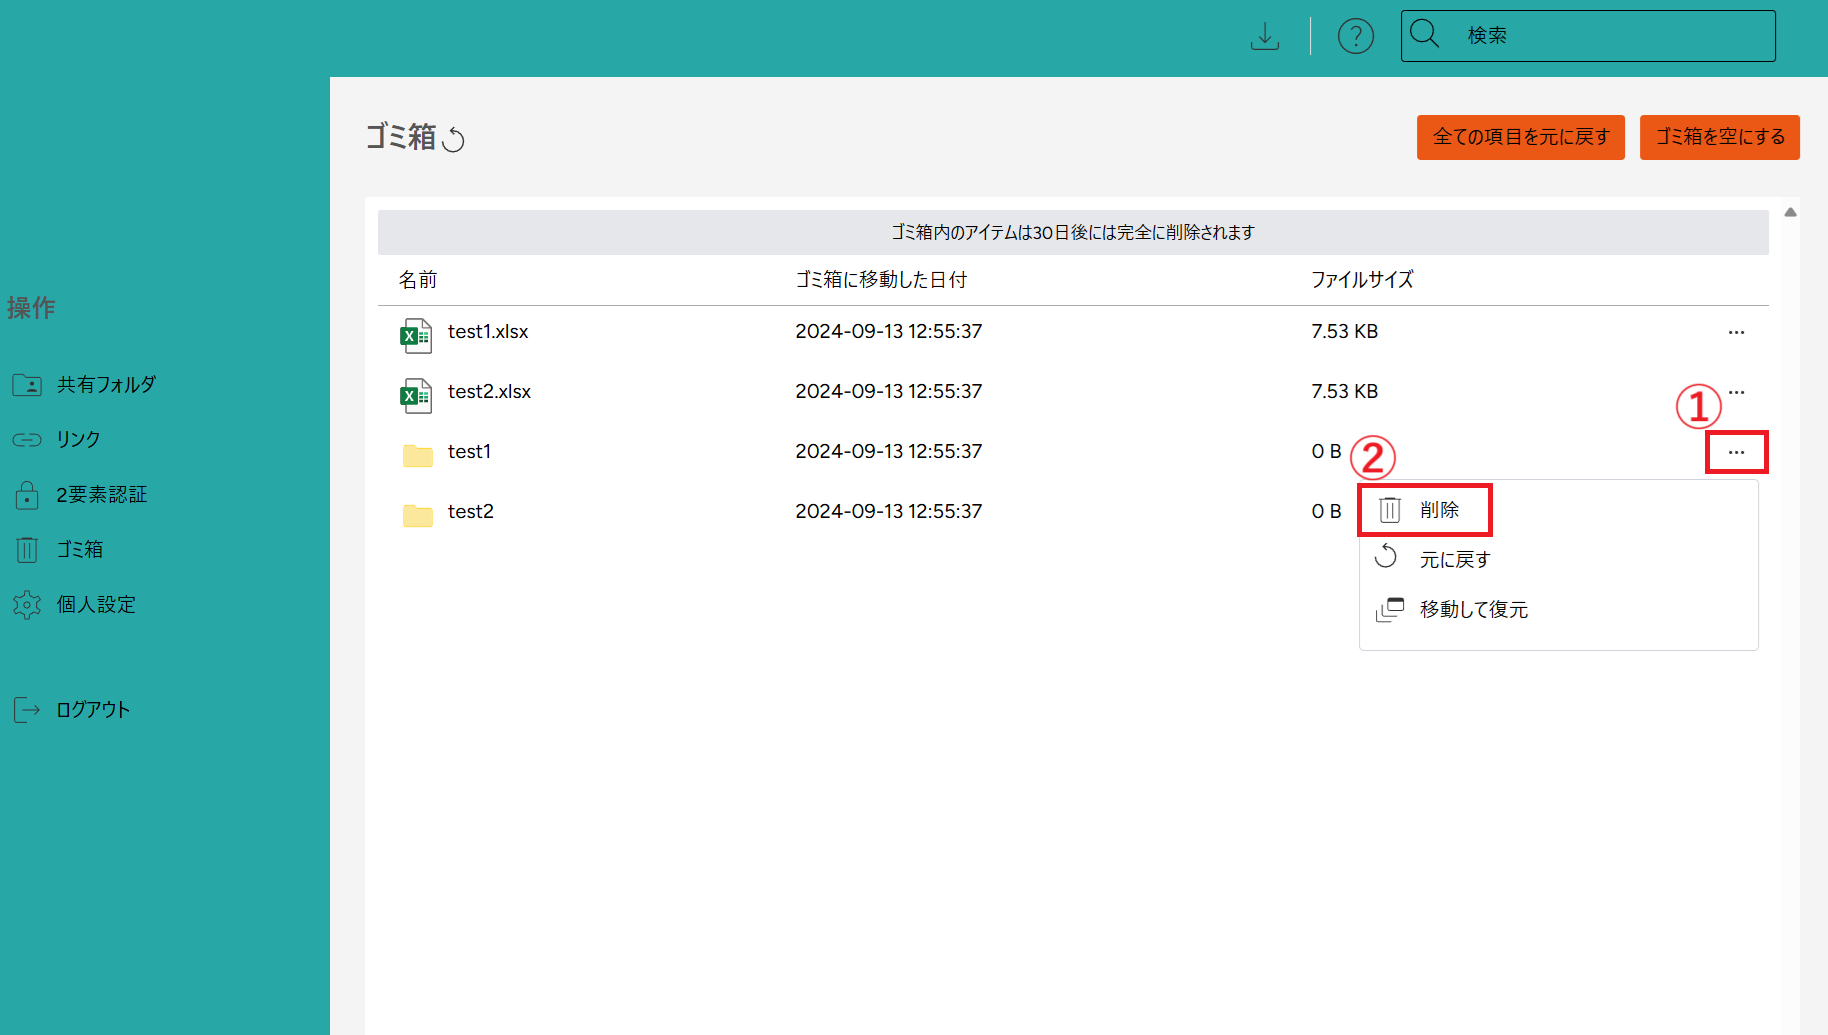
Task: Click shared folder icon in sidebar
Action: coord(27,385)
